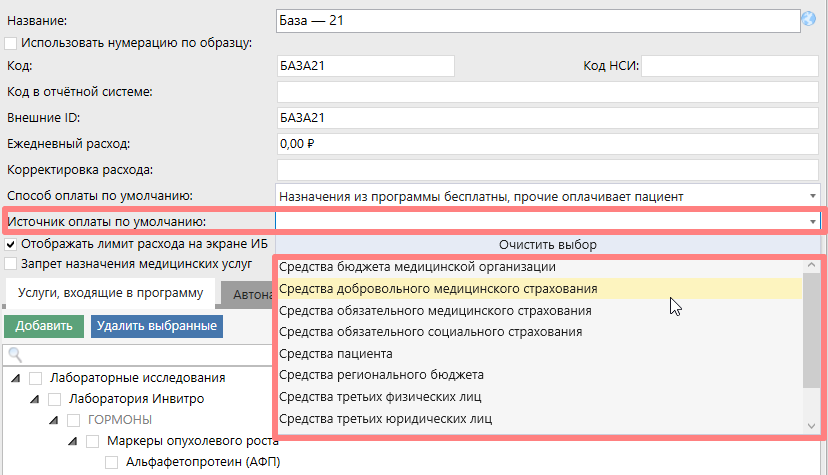Open the 'Способ оплаты по умолчанию' dropdown arrow
This screenshot has height=475, width=828.
[812, 196]
